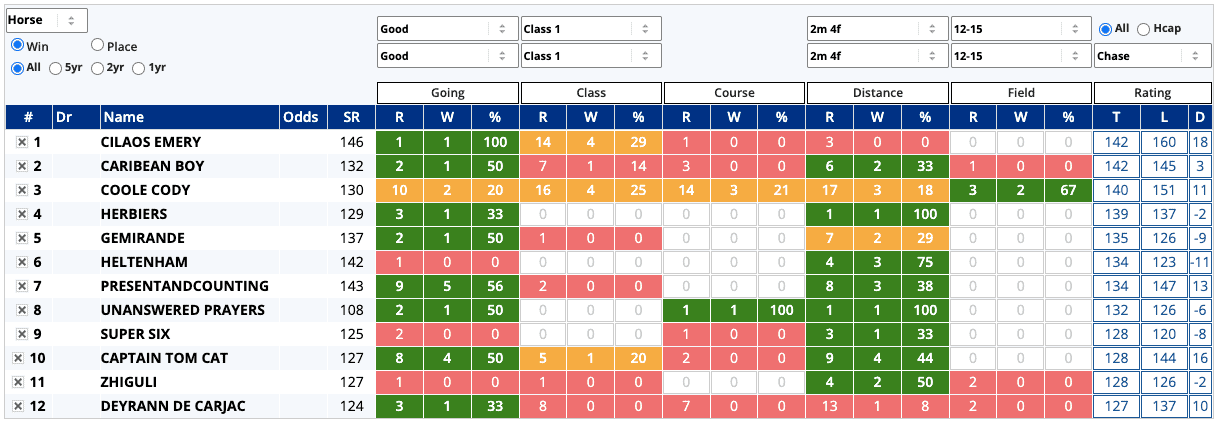Click the X icon beside Herbiers

click(21, 214)
